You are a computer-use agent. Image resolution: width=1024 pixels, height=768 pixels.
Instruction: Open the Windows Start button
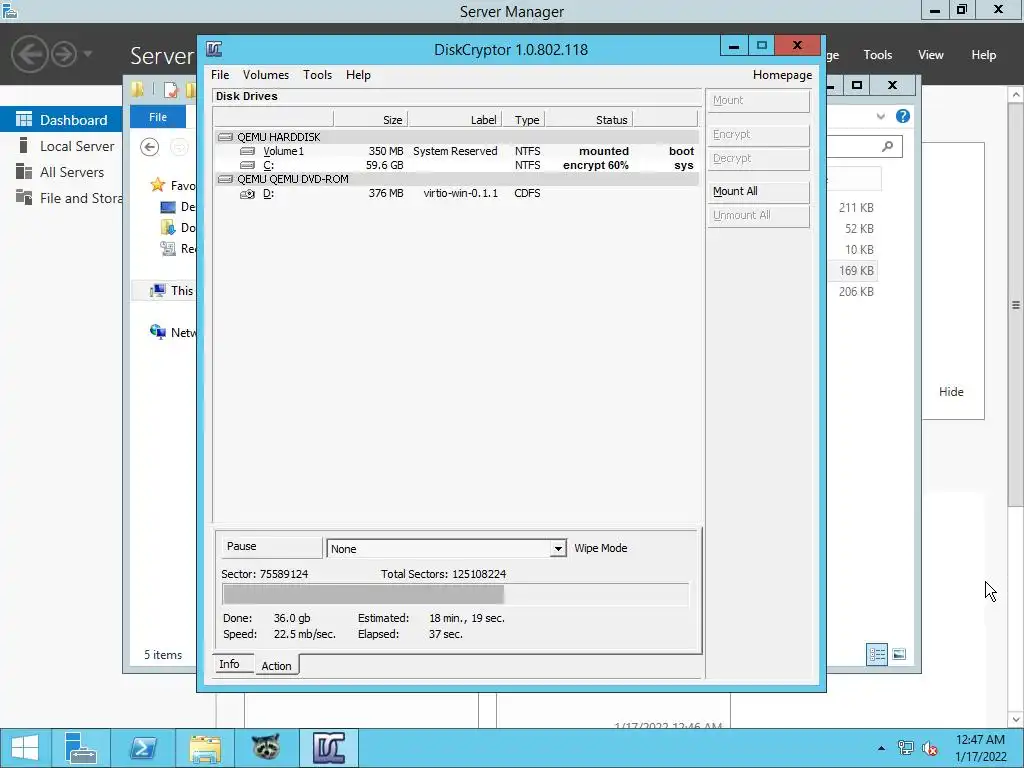tap(25, 748)
